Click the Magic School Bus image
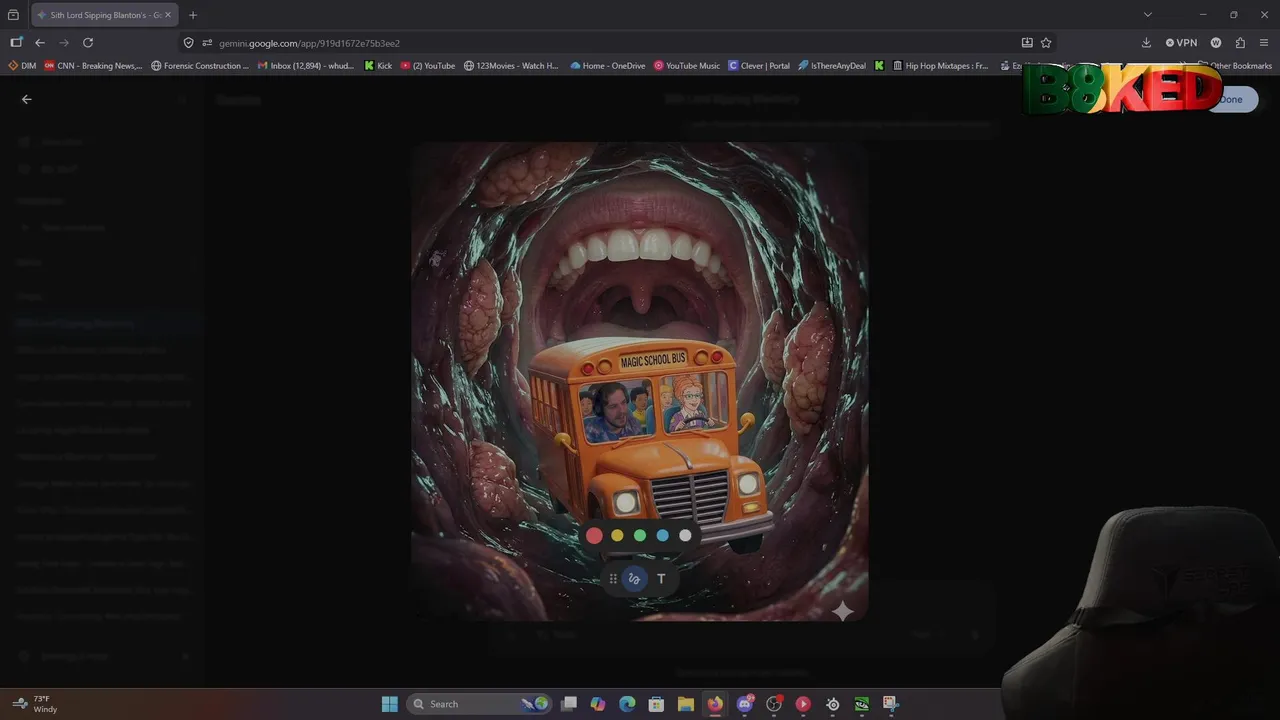The width and height of the screenshot is (1280, 720). point(640,381)
